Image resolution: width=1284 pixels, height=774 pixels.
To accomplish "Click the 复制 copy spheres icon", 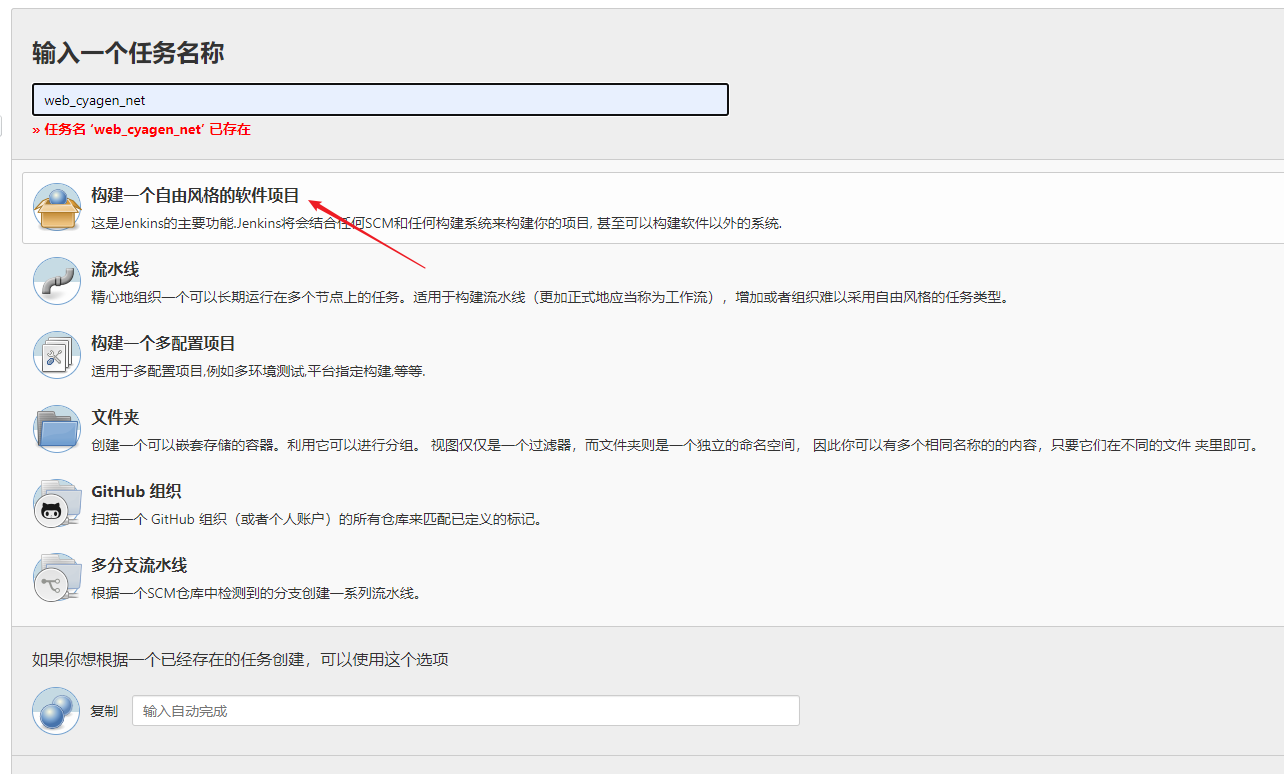I will coord(56,711).
